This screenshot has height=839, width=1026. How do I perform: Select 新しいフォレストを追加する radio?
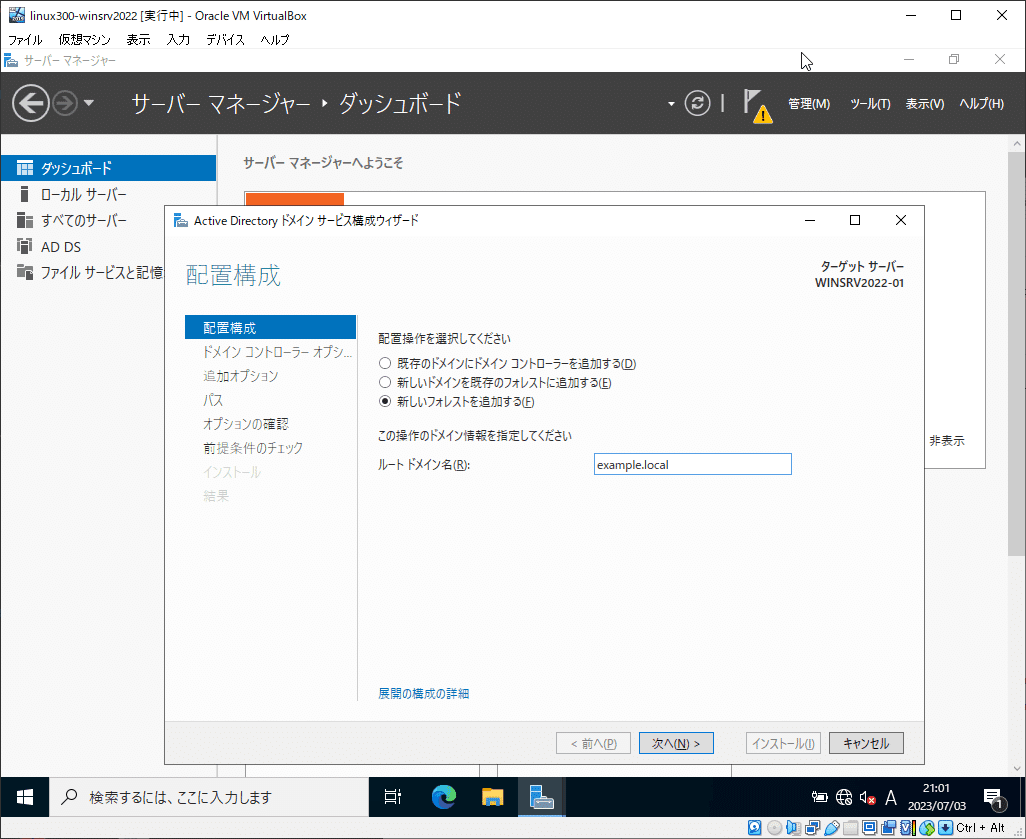385,401
